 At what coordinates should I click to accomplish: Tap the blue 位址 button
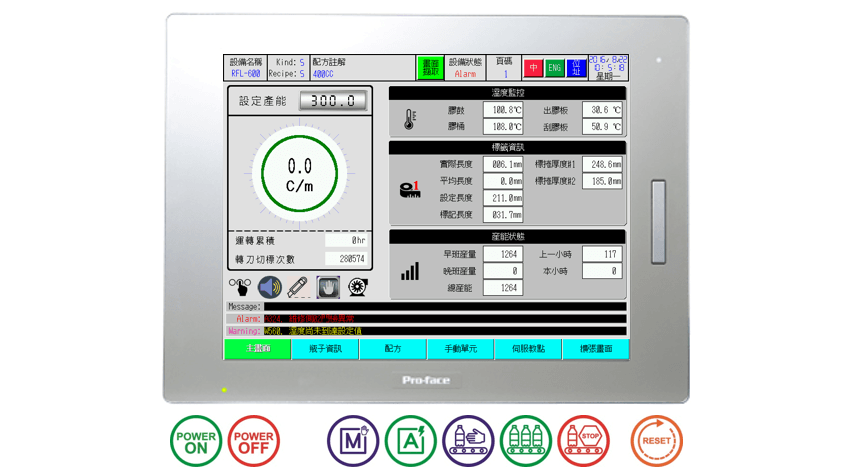576,68
